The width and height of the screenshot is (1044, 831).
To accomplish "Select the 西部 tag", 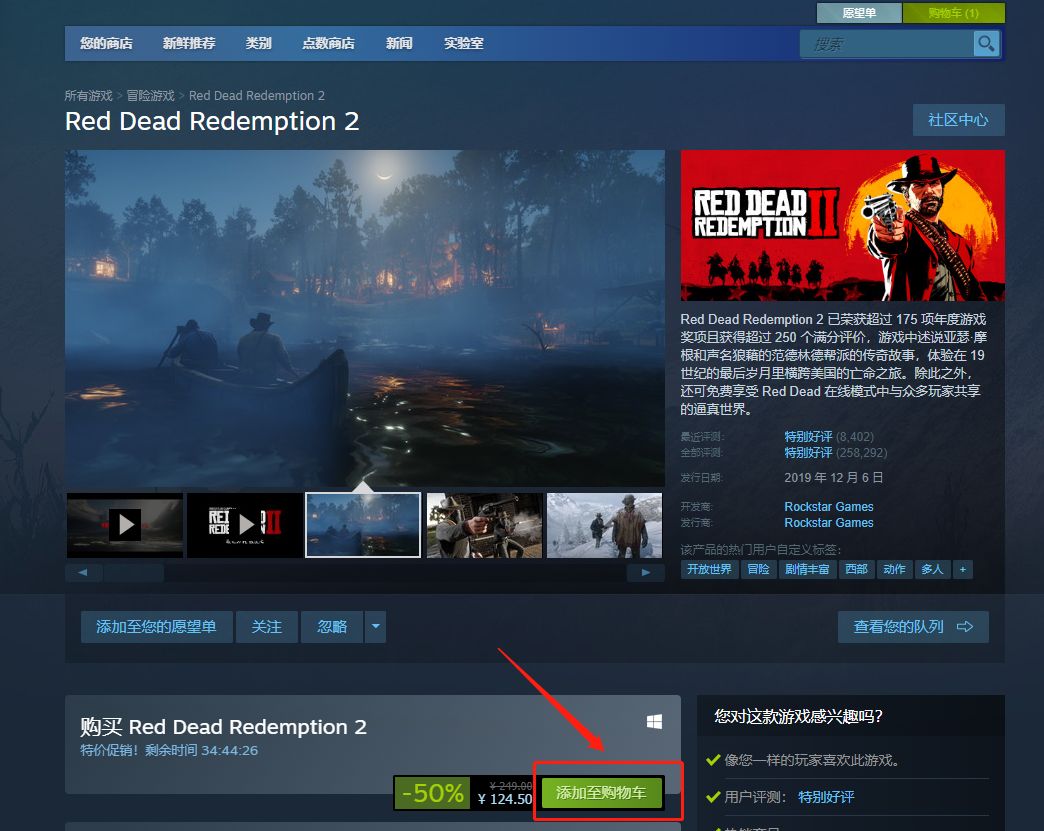I will pos(856,569).
